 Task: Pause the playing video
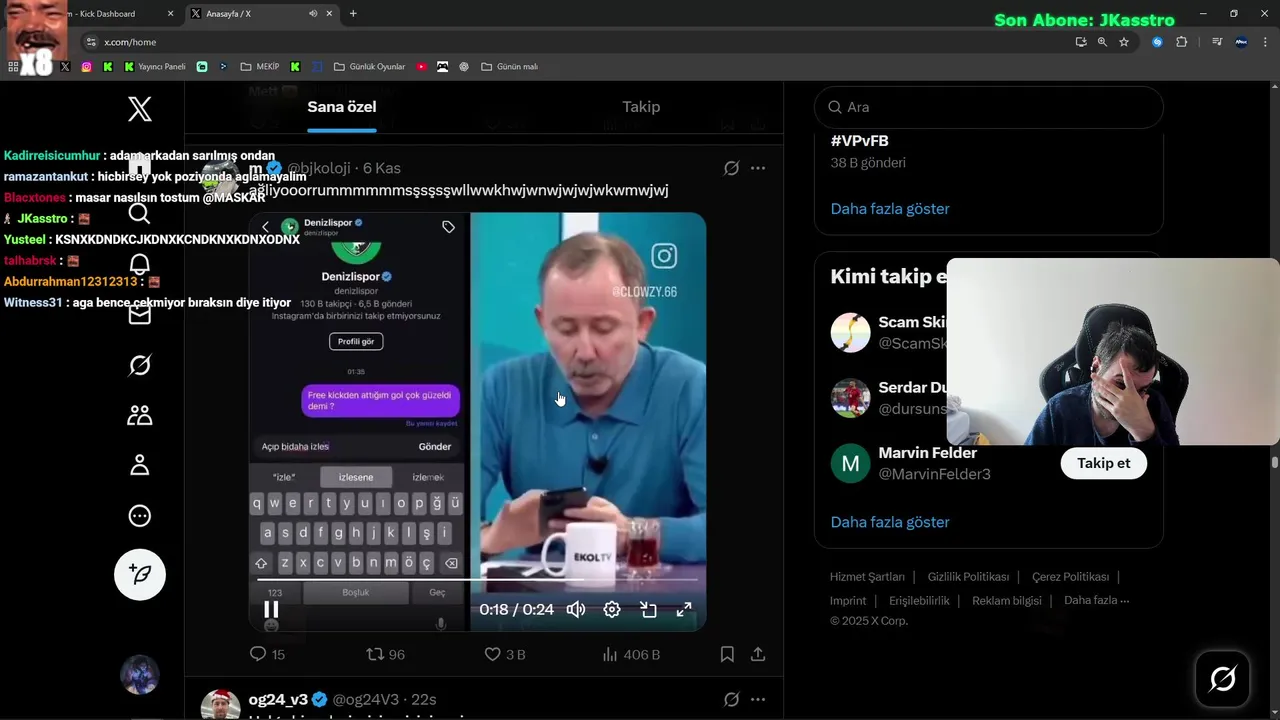click(x=271, y=609)
